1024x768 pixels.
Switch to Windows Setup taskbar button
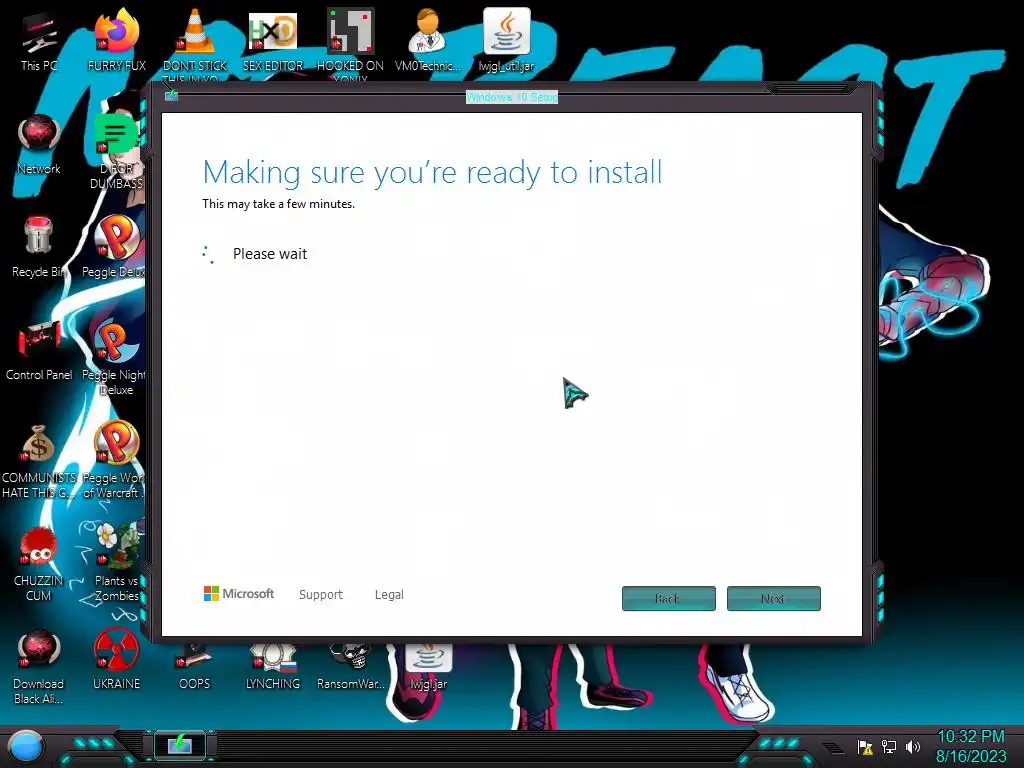click(x=180, y=744)
